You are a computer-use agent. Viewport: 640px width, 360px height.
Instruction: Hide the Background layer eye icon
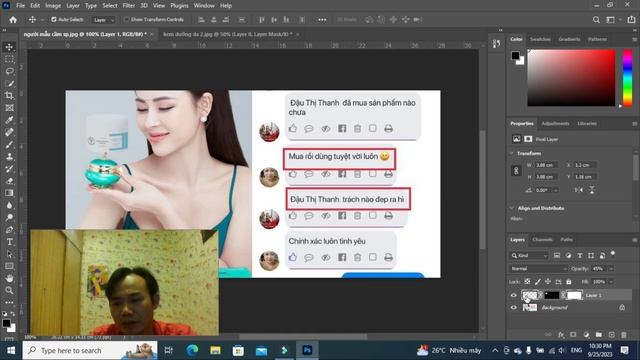pos(514,307)
